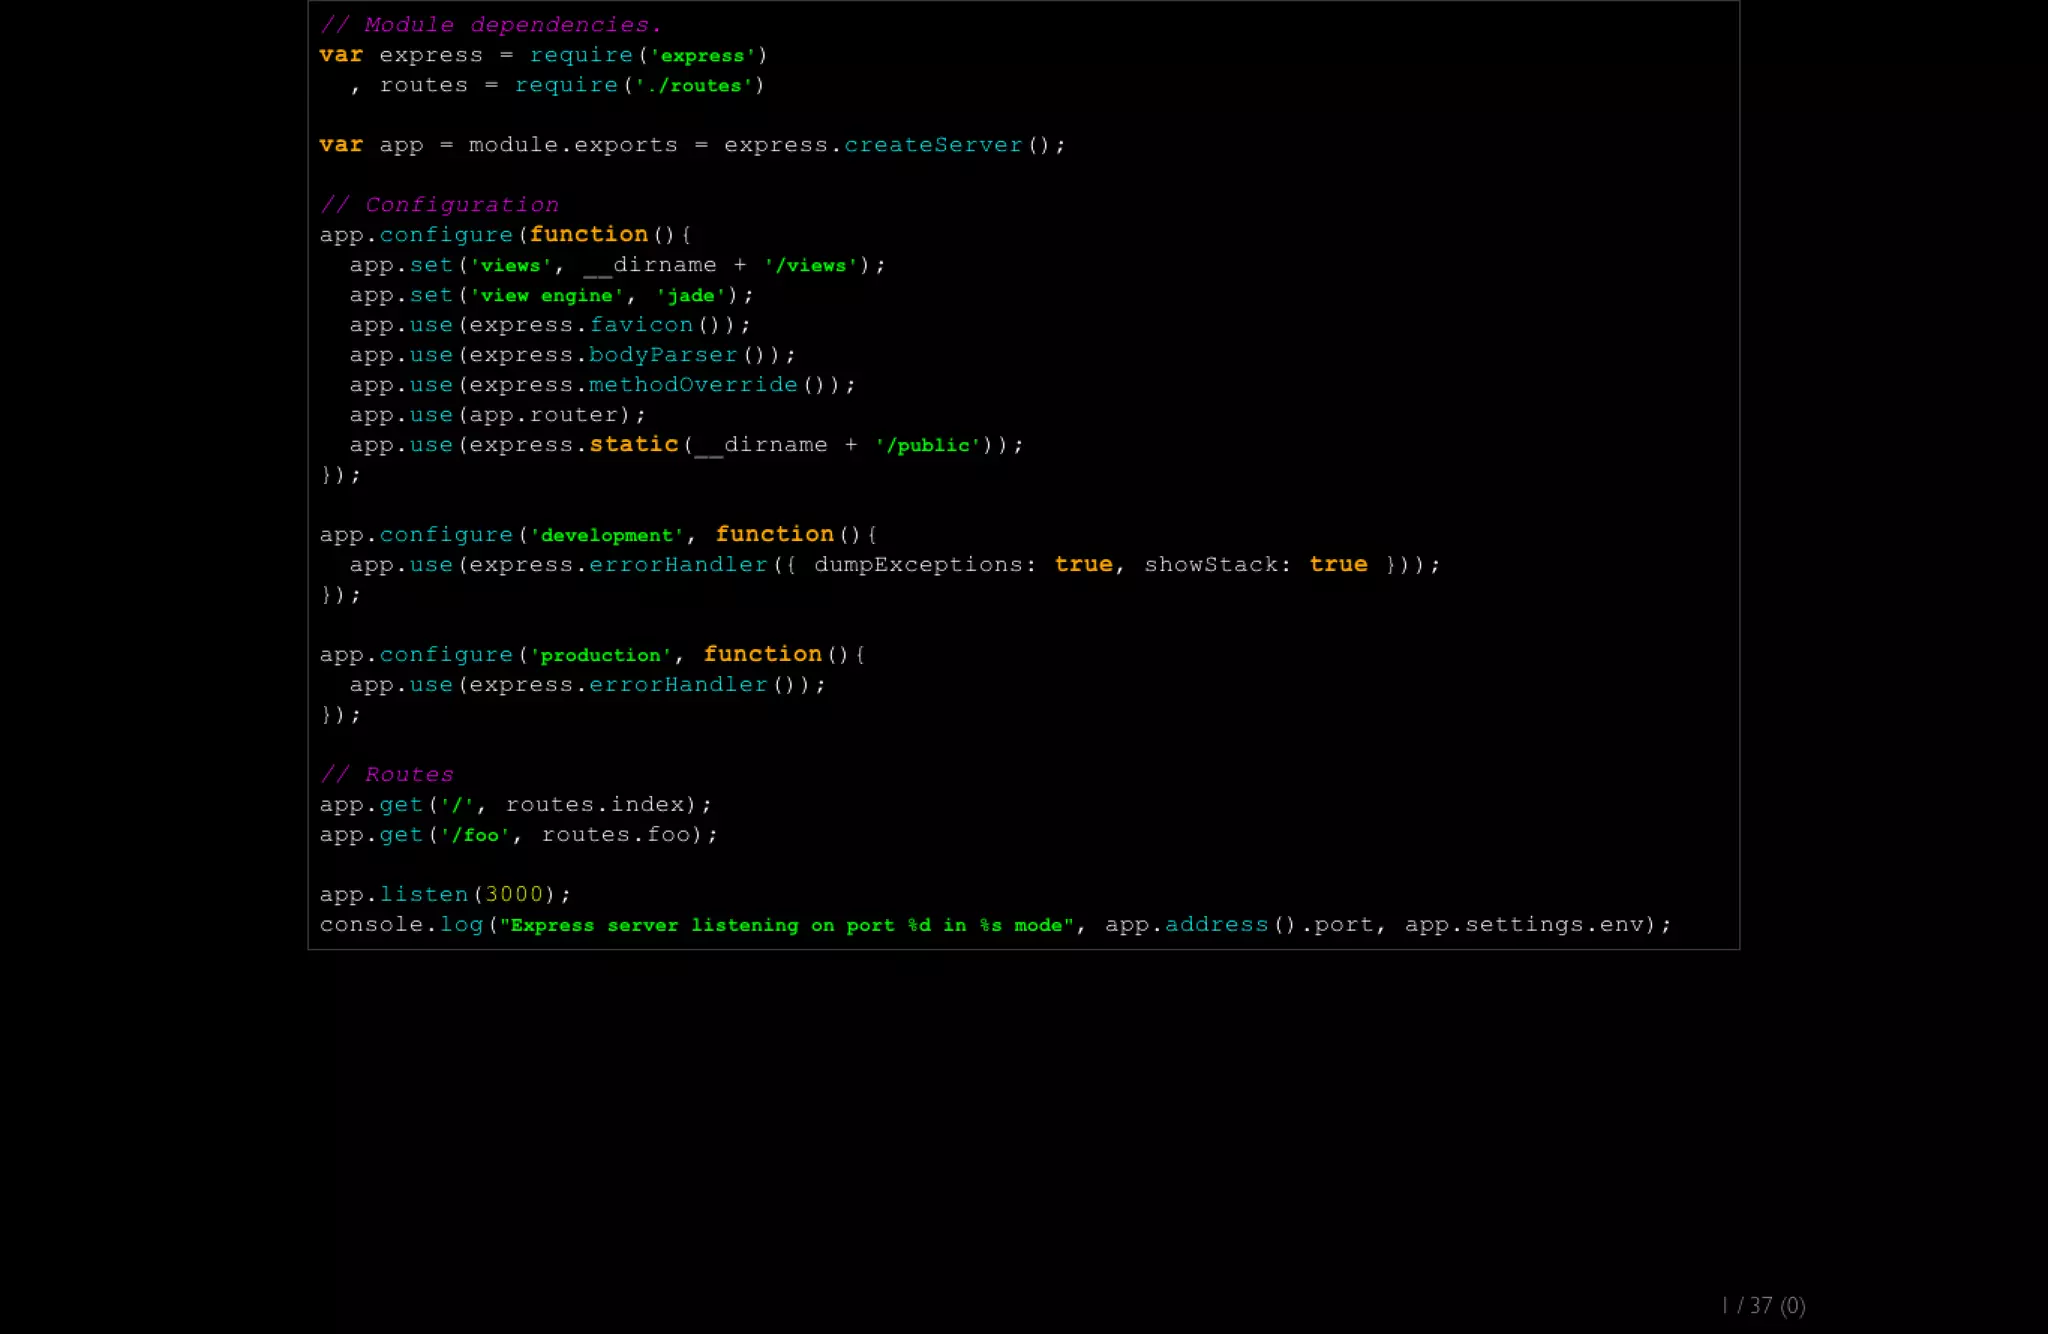Image resolution: width=2048 pixels, height=1334 pixels.
Task: Click 'routes.index' in the first route
Action: coord(595,805)
